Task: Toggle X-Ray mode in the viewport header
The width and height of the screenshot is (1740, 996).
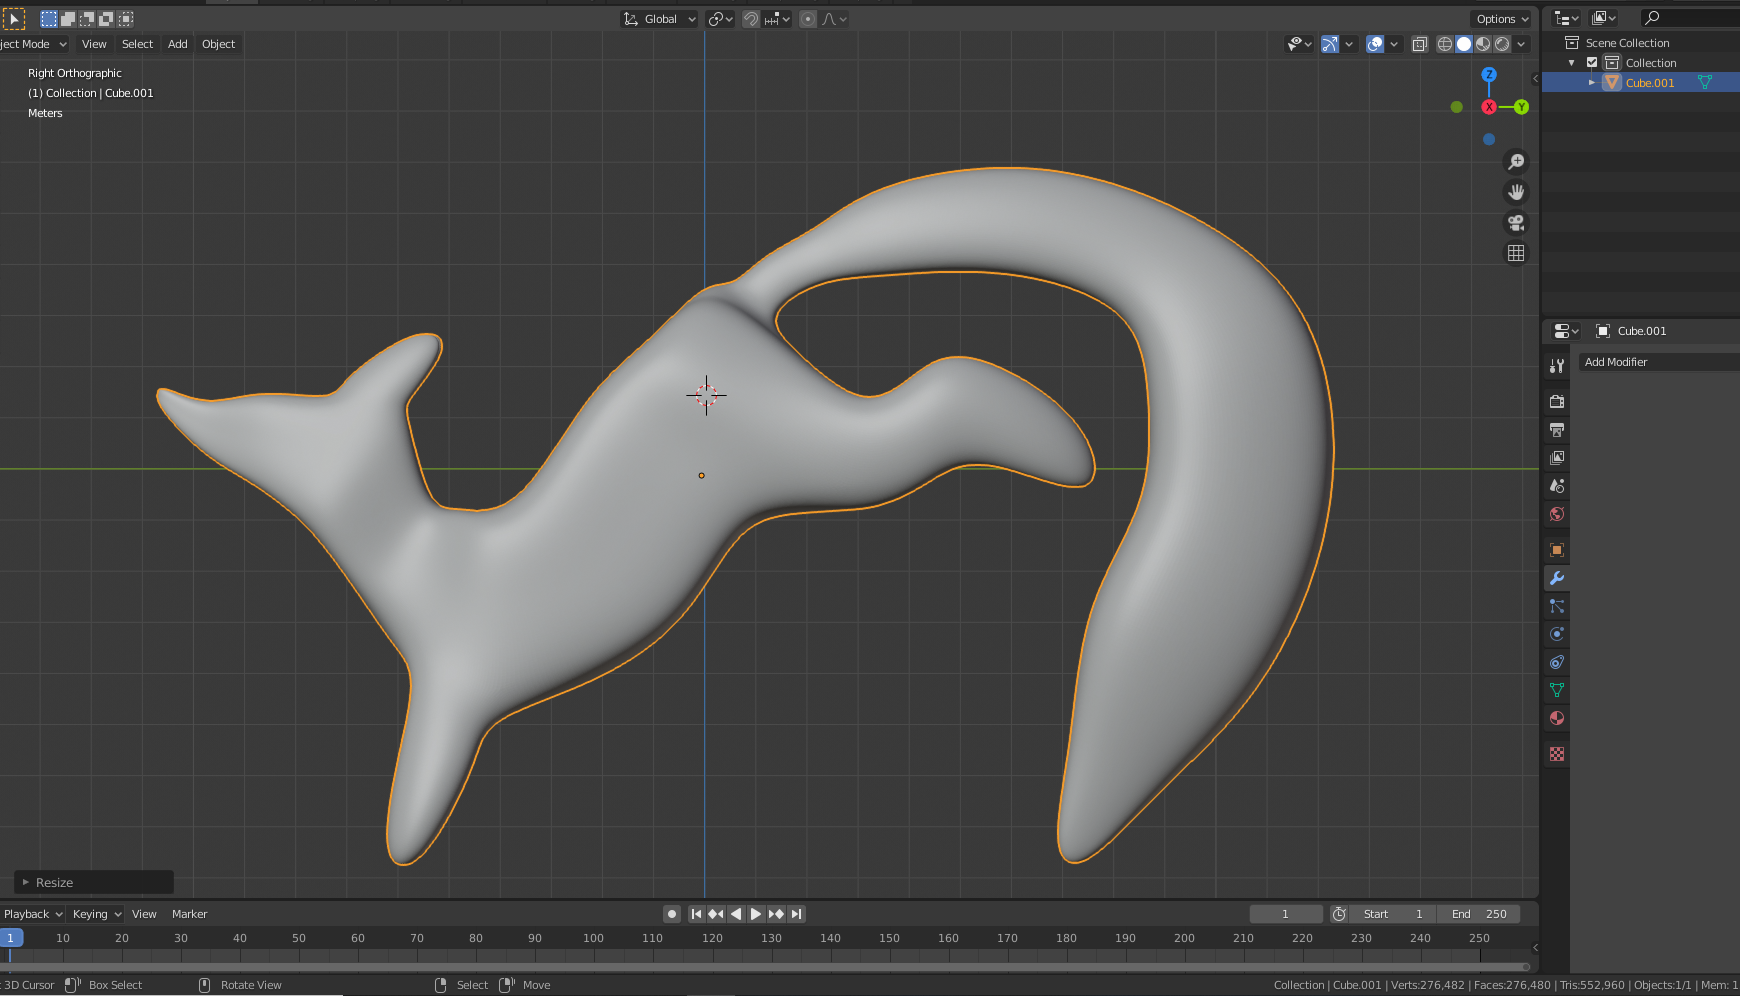Action: point(1420,44)
